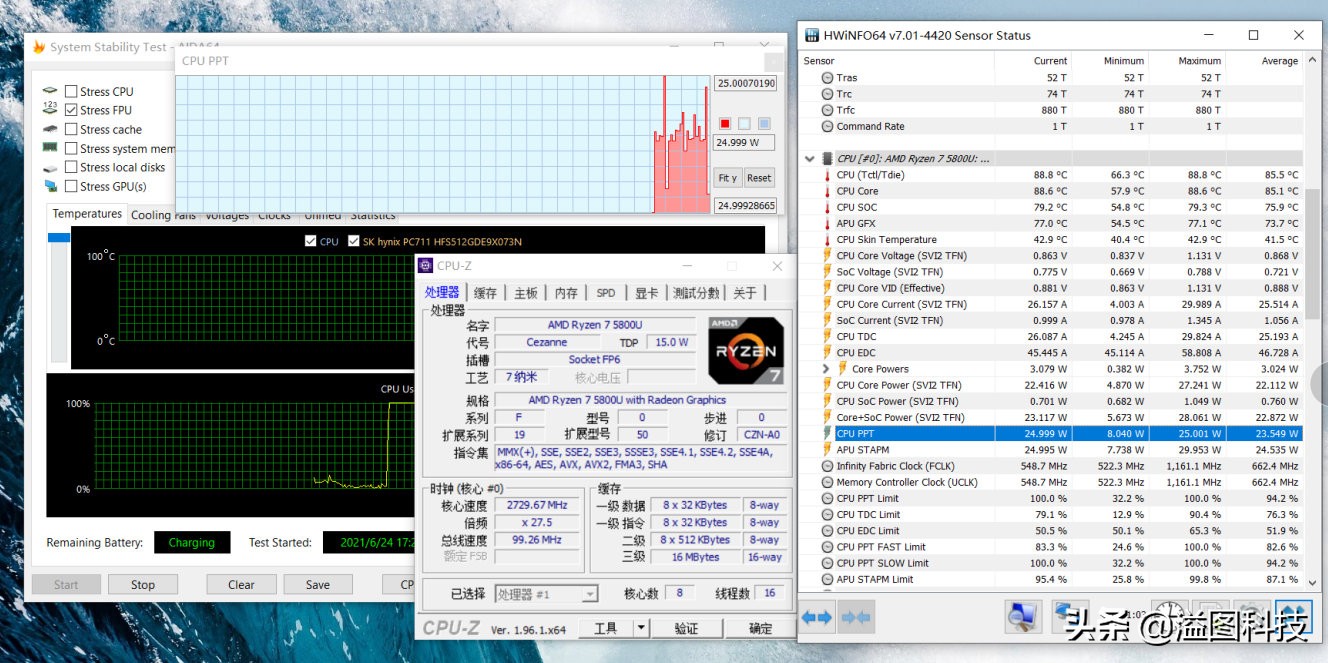Expand the Core Powers sensor row
This screenshot has width=1328, height=663.
(x=826, y=369)
